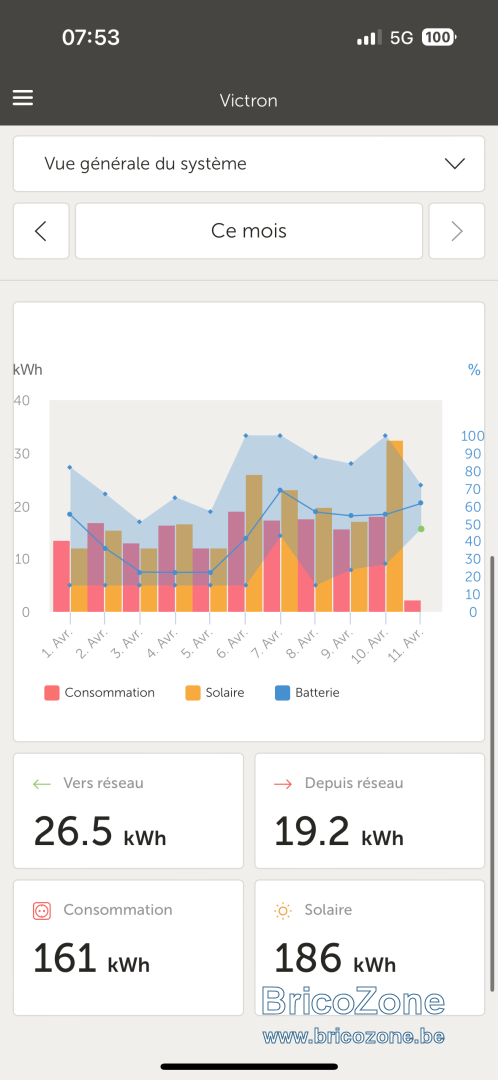498x1080 pixels.
Task: Go to the previous period arrow
Action: point(41,231)
